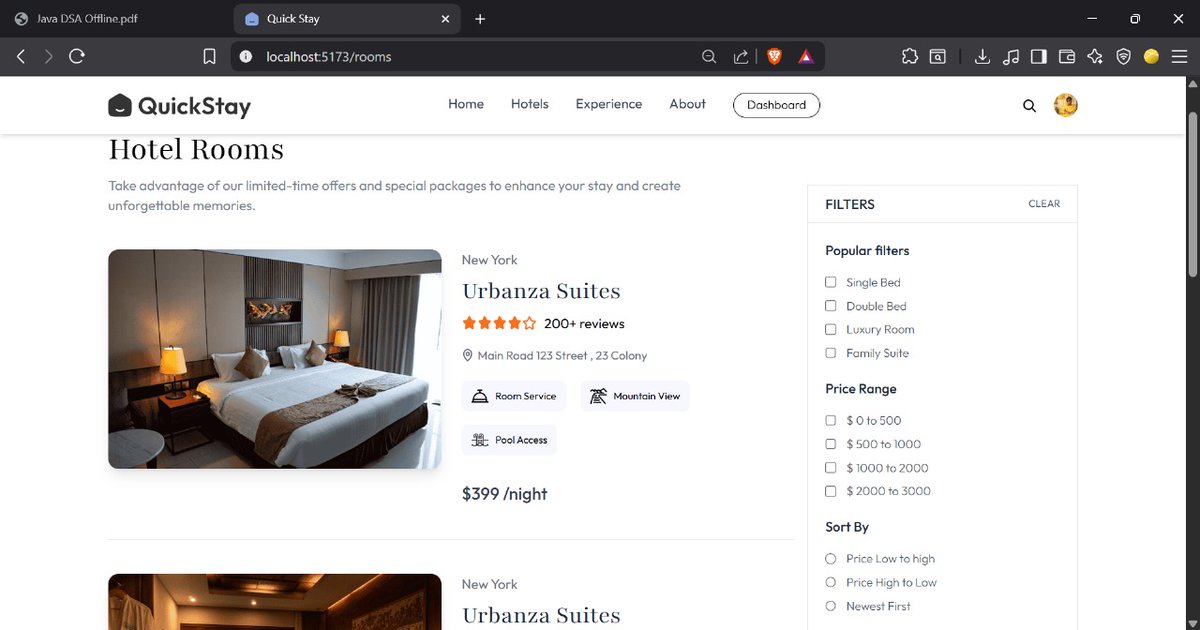
Task: Click the zoom magnifier icon in address bar
Action: point(709,57)
